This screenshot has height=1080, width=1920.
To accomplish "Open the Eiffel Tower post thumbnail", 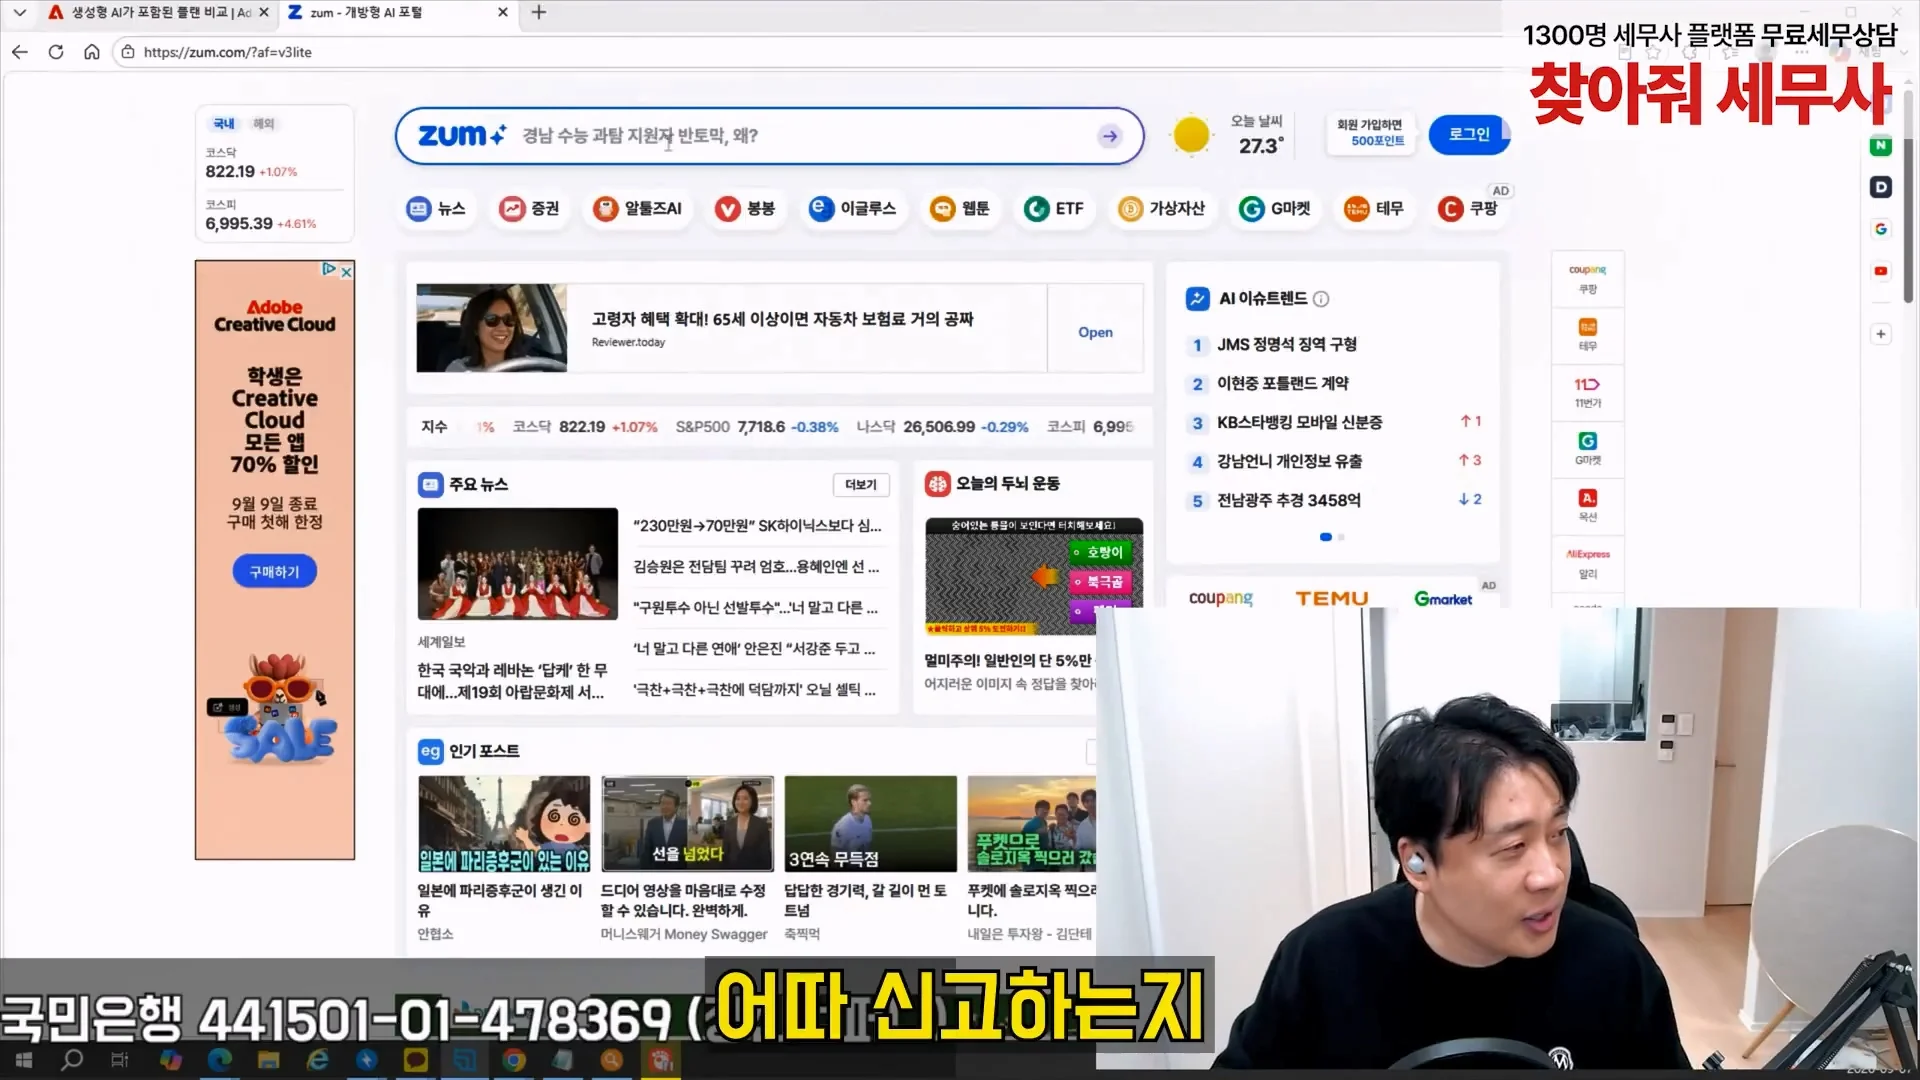I will point(504,824).
